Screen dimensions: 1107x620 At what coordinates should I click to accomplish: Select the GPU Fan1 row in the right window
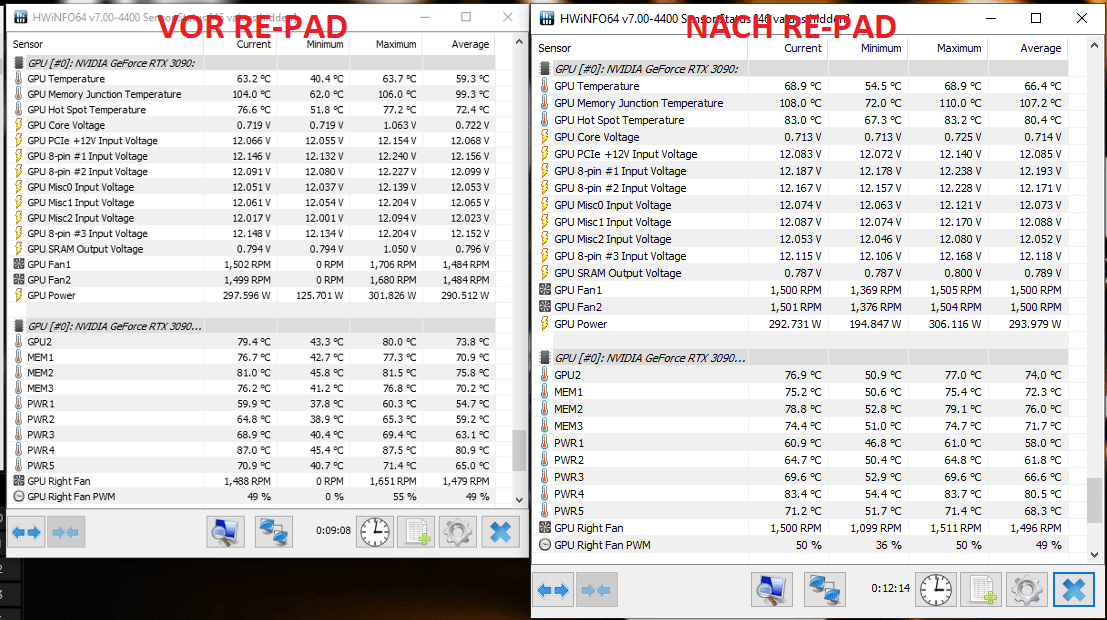[x=801, y=290]
